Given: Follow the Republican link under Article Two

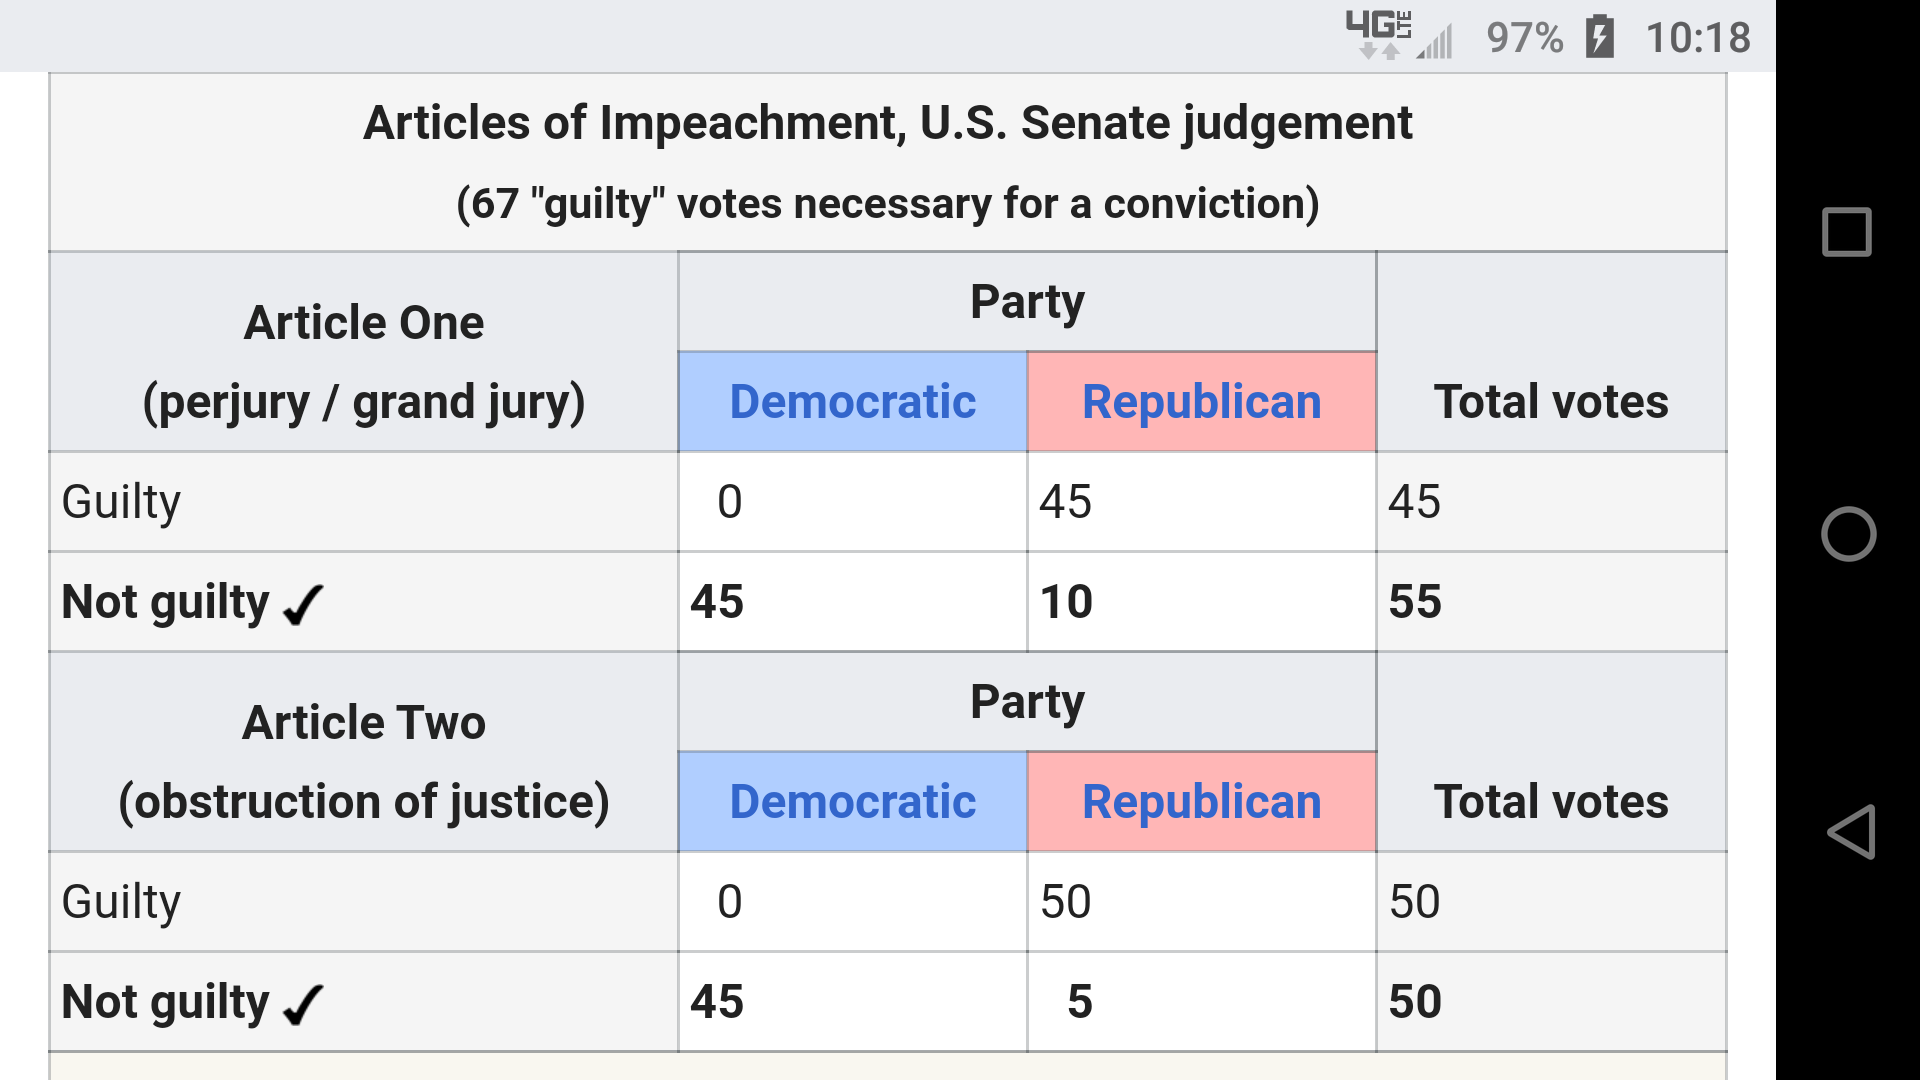Looking at the screenshot, I should point(1201,802).
